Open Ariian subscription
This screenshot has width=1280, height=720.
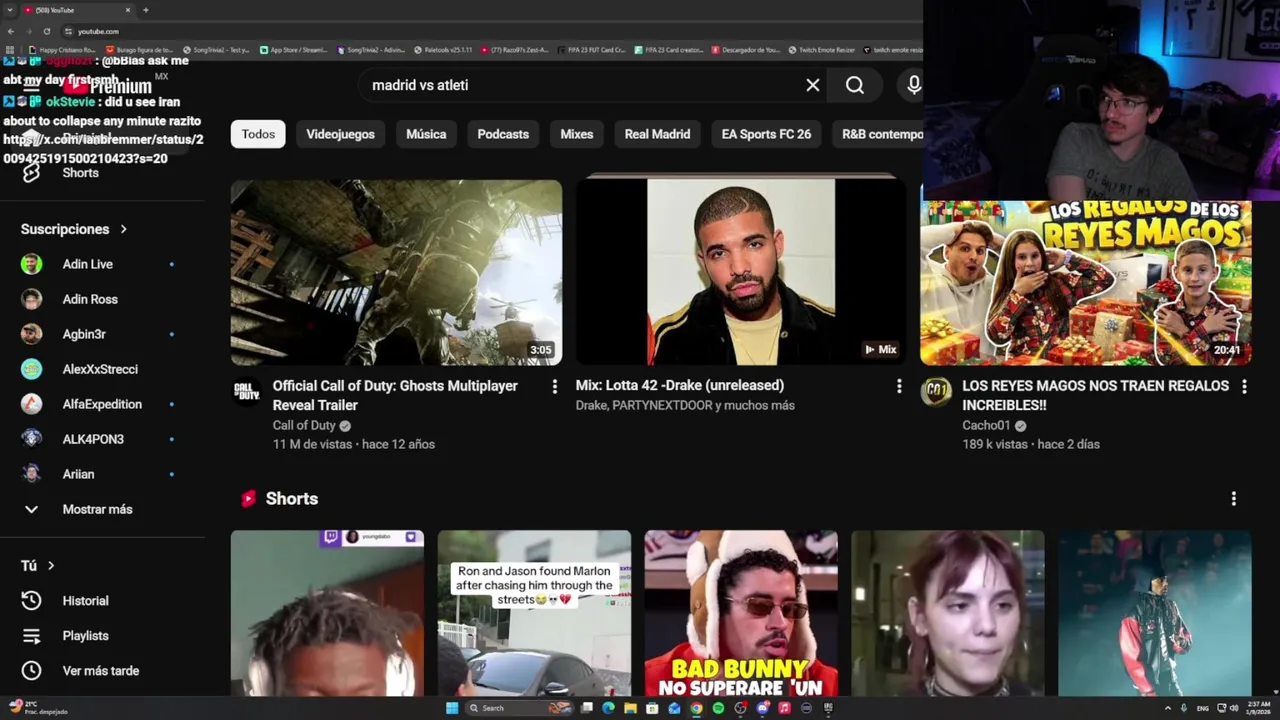[x=78, y=474]
